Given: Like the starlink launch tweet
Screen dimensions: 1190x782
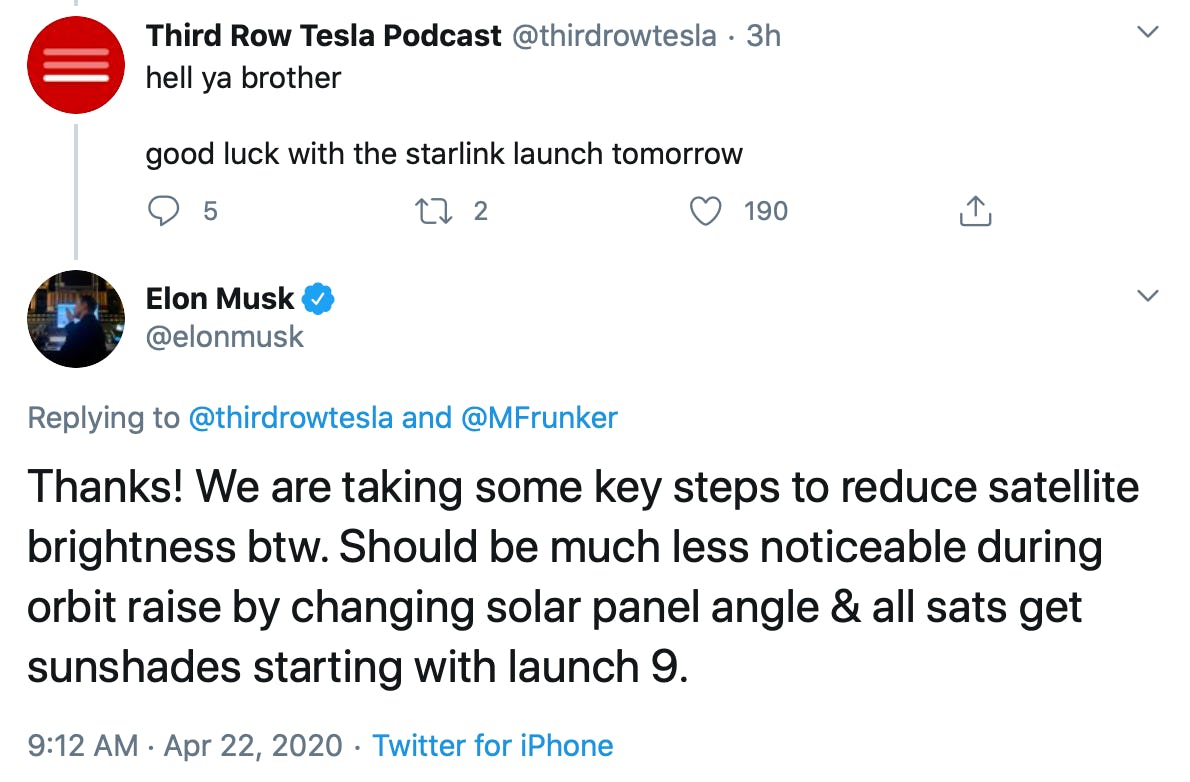Looking at the screenshot, I should click(707, 211).
